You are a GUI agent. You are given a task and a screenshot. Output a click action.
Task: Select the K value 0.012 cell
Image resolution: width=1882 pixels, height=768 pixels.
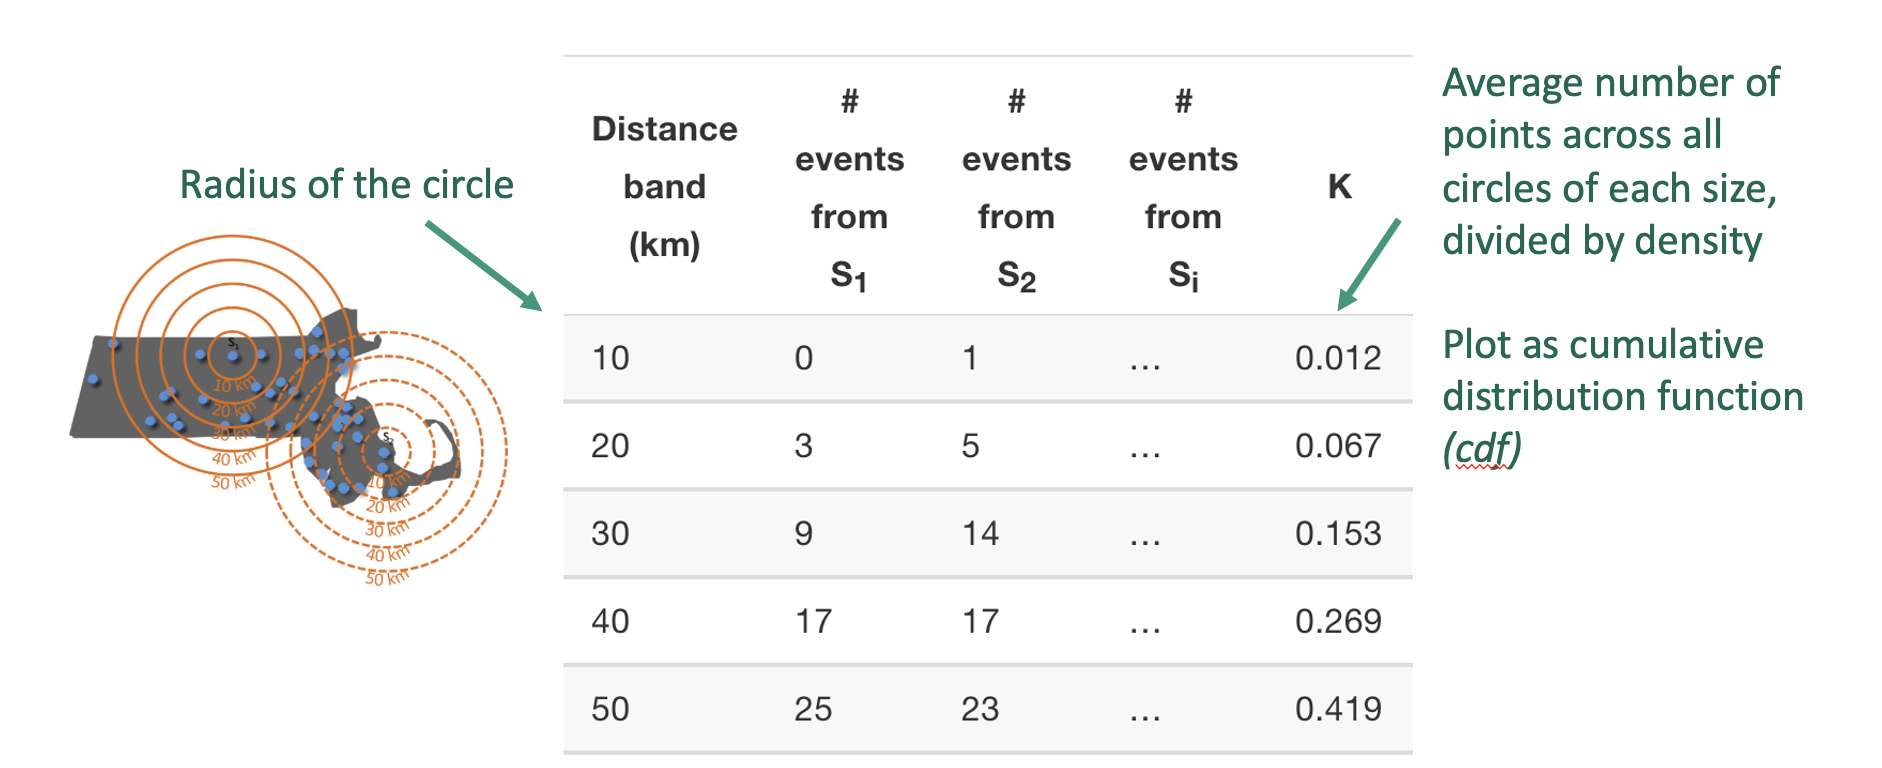(1338, 358)
